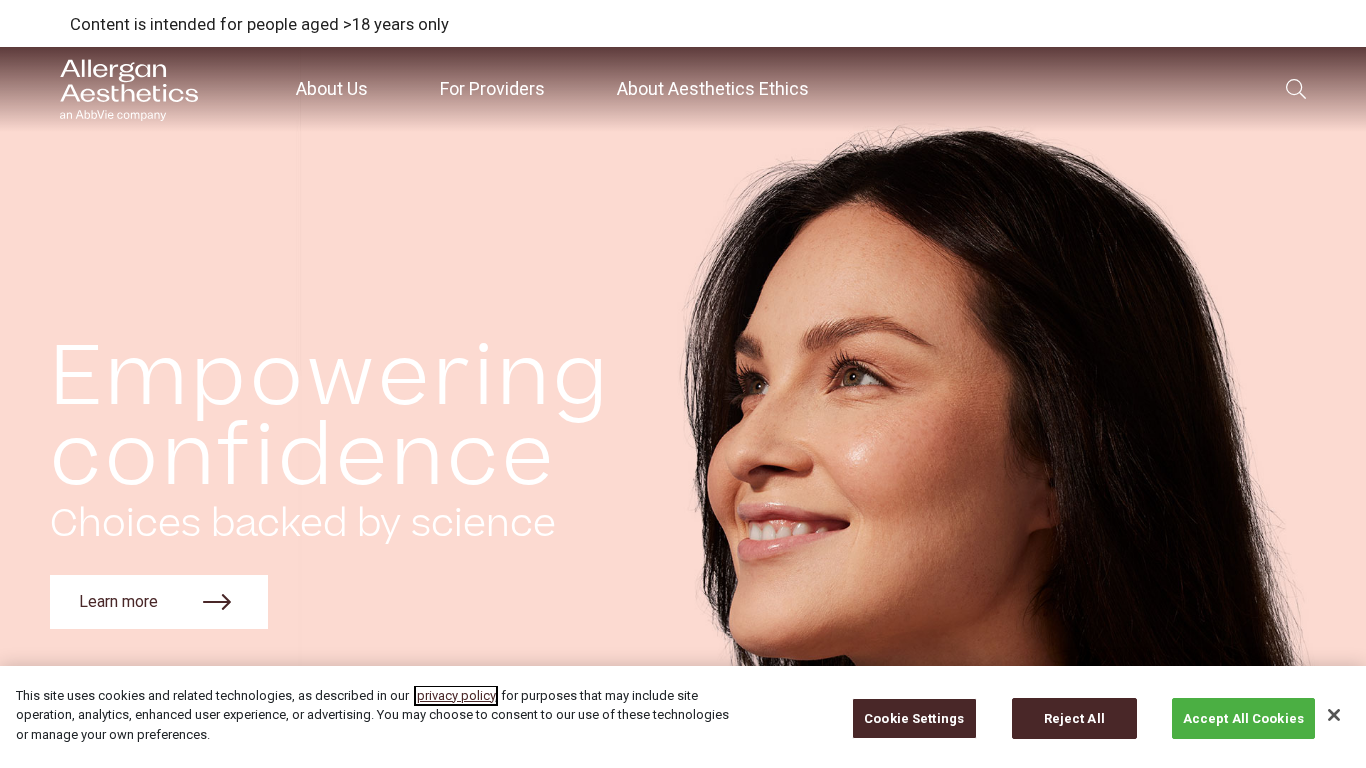Click the word confidence in headline
The height and width of the screenshot is (768, 1366).
click(x=302, y=455)
